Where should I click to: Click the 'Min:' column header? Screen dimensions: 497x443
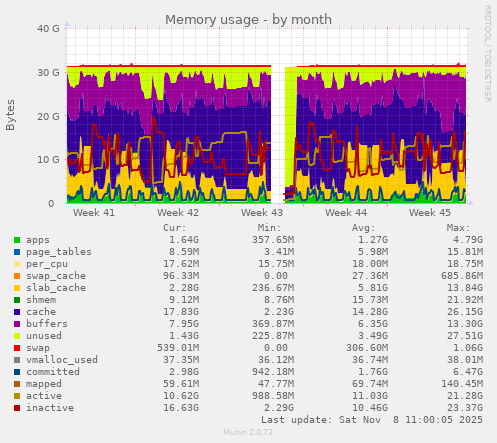tap(269, 228)
